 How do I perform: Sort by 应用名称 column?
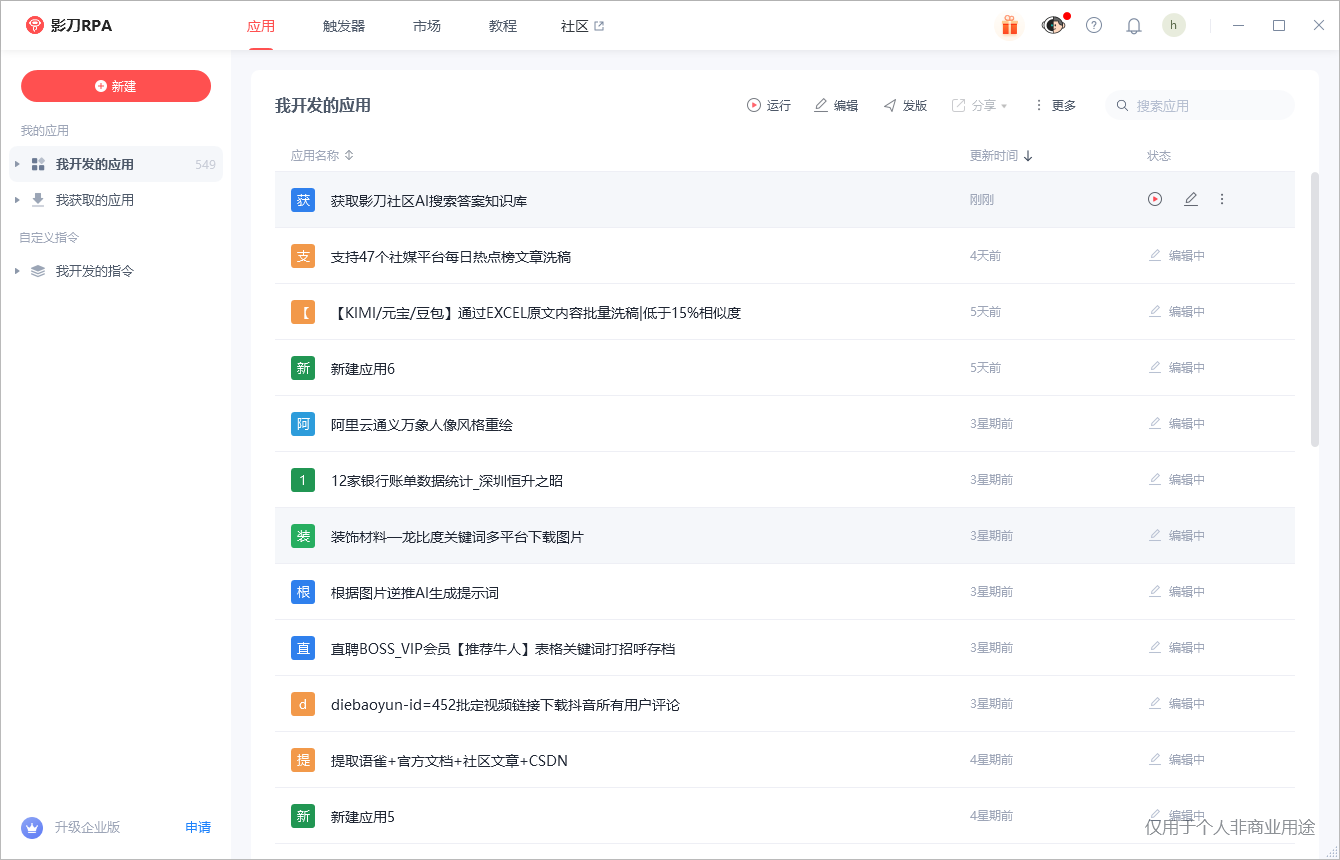tap(322, 156)
